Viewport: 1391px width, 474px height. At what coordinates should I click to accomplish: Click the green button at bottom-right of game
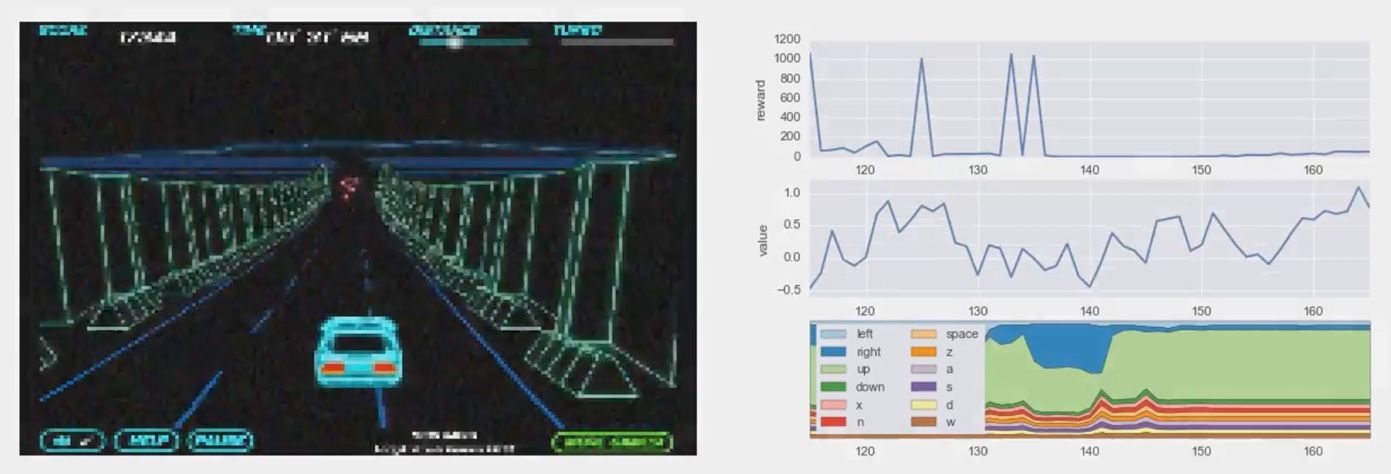click(611, 441)
